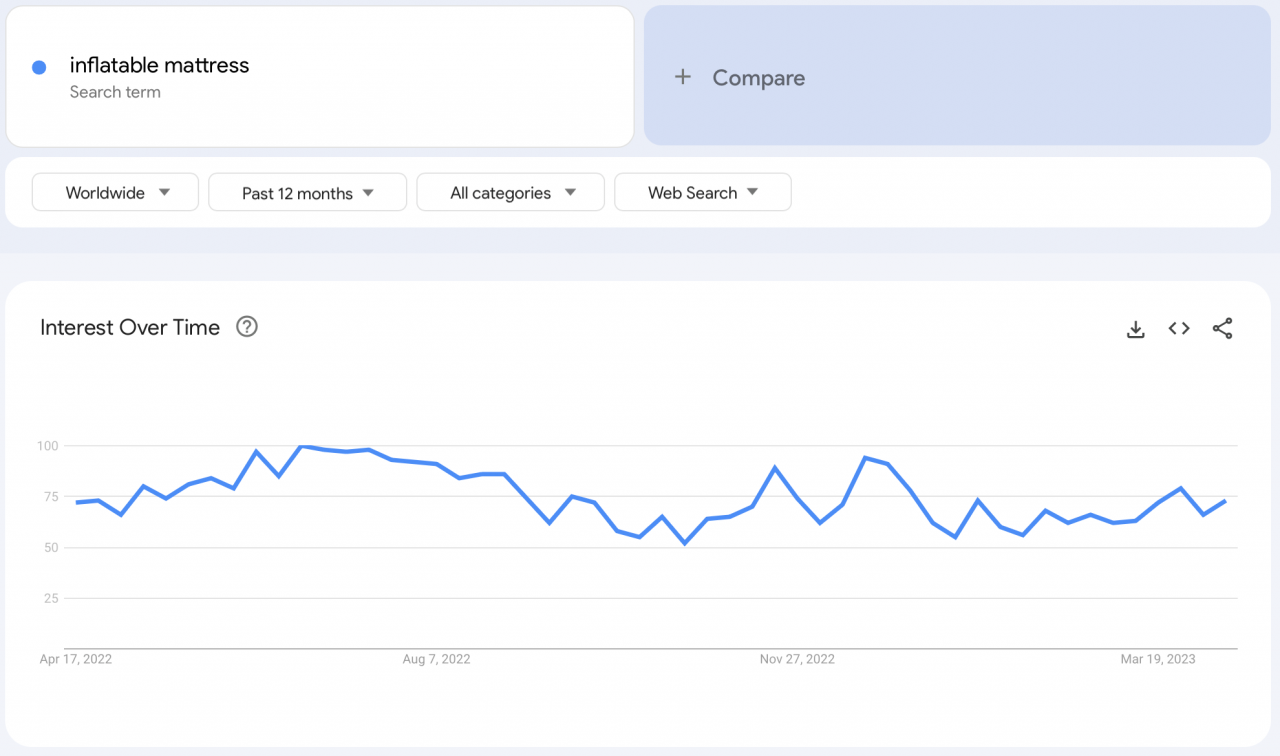Click the Compare panel to add a term
The height and width of the screenshot is (756, 1280).
[x=956, y=77]
